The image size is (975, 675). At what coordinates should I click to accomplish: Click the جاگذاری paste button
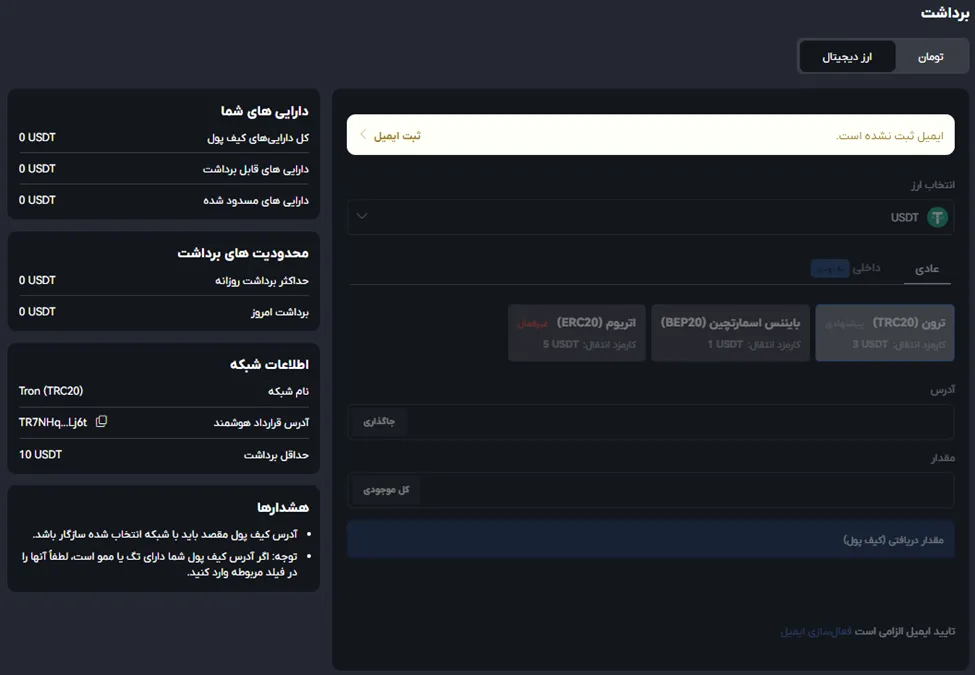pyautogui.click(x=379, y=421)
